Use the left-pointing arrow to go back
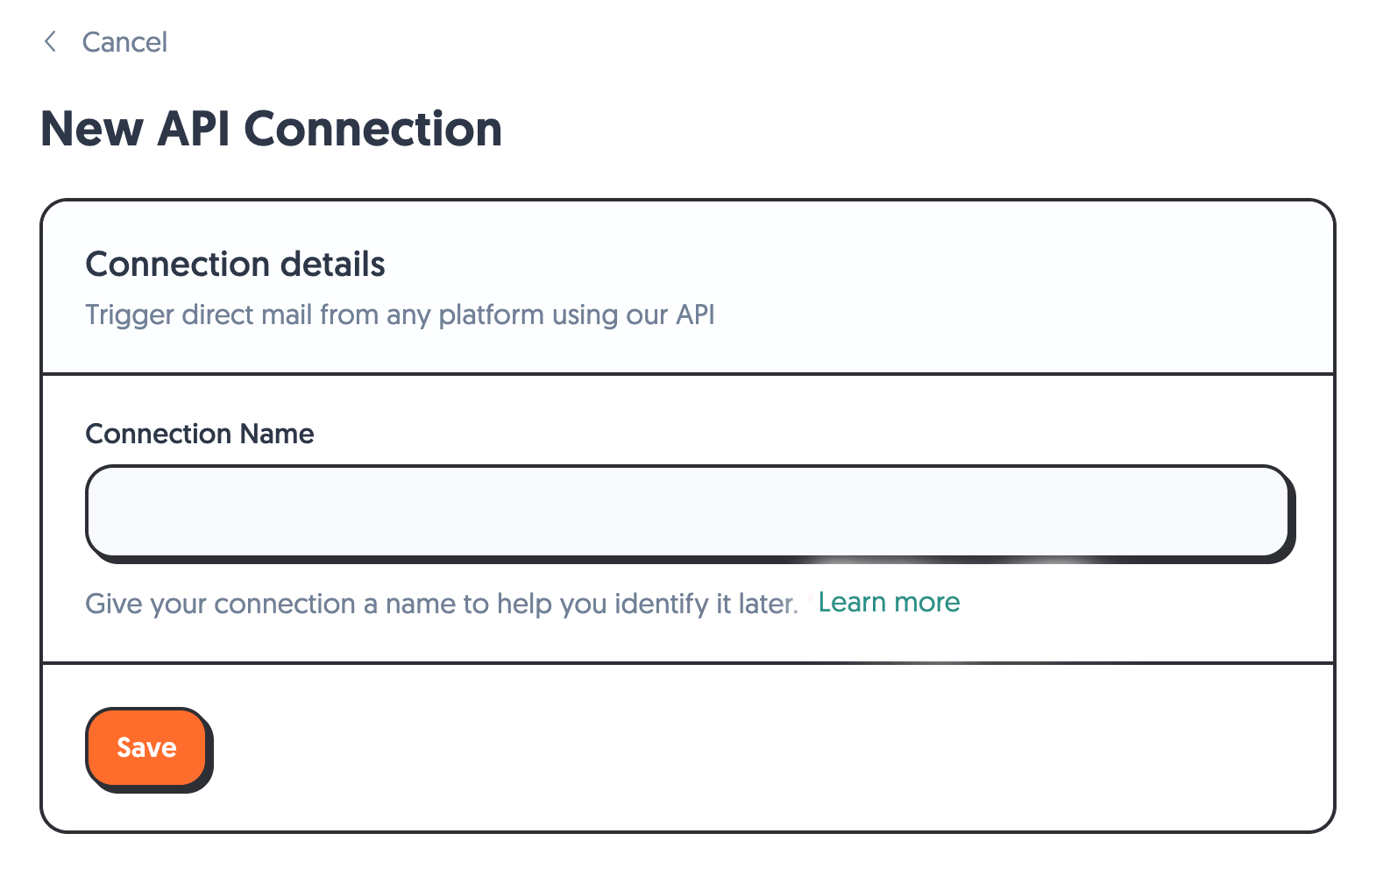Viewport: 1376px width, 876px height. 50,42
